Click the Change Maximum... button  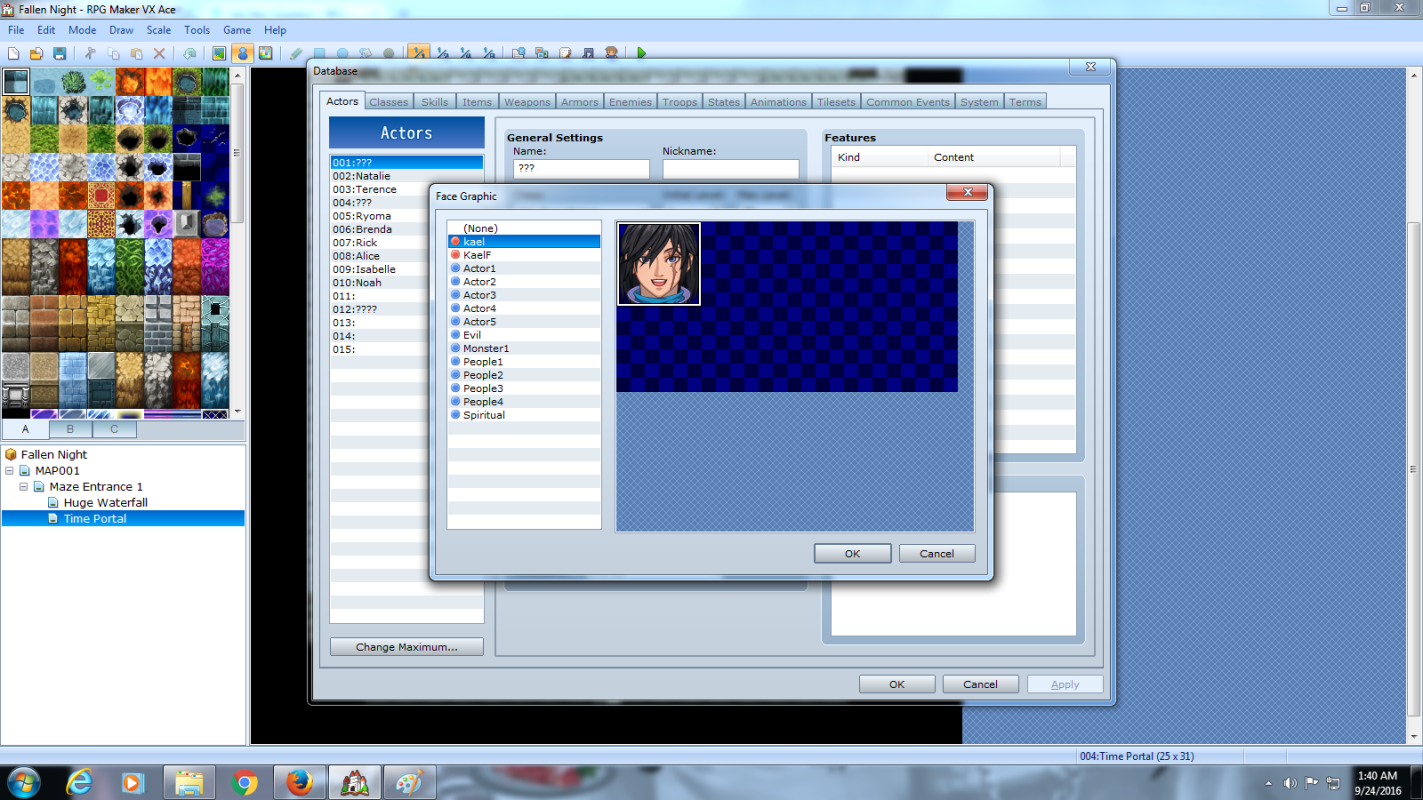click(407, 647)
